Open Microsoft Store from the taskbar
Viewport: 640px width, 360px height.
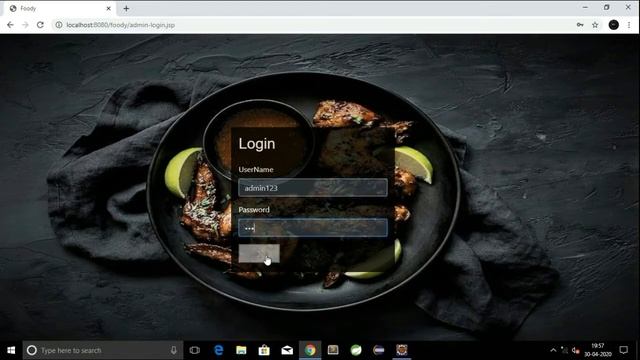[264, 350]
